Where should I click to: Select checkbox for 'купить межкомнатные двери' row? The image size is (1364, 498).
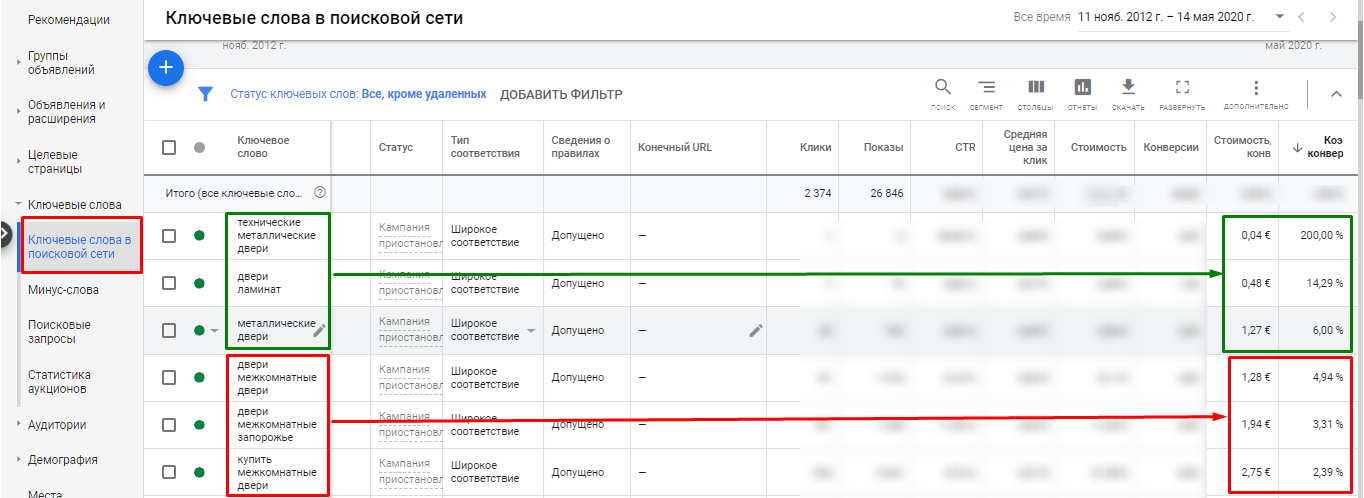(169, 472)
